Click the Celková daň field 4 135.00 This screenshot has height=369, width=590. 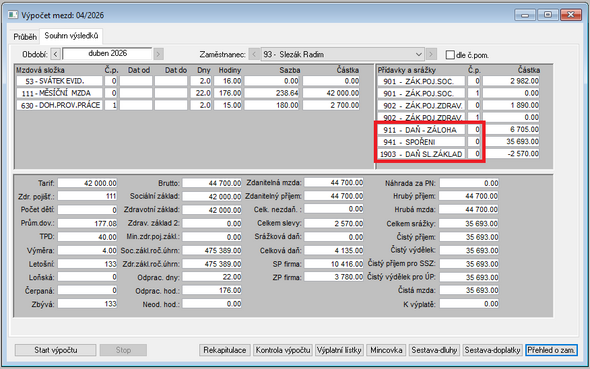334,251
